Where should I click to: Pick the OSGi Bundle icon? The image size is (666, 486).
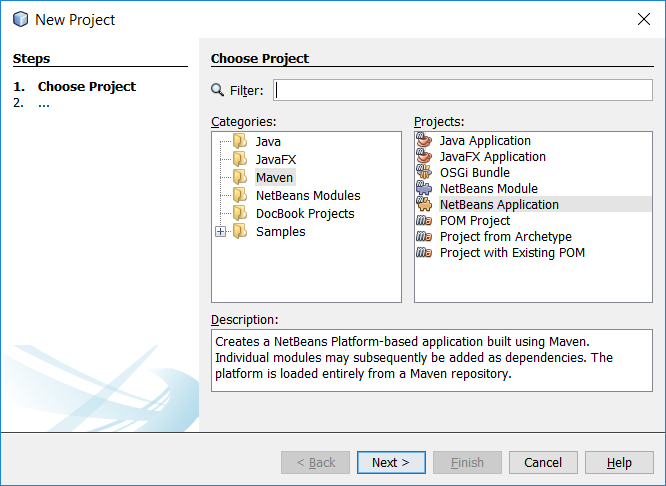424,172
